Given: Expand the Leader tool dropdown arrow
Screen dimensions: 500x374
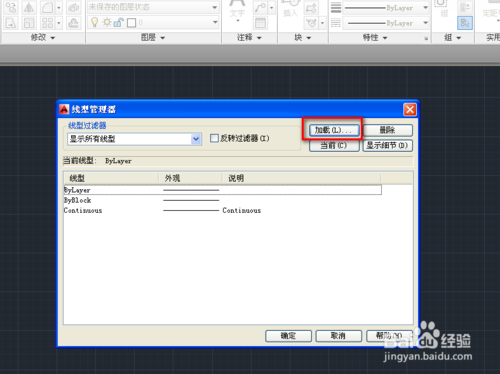Looking at the screenshot, I should tap(272, 7).
